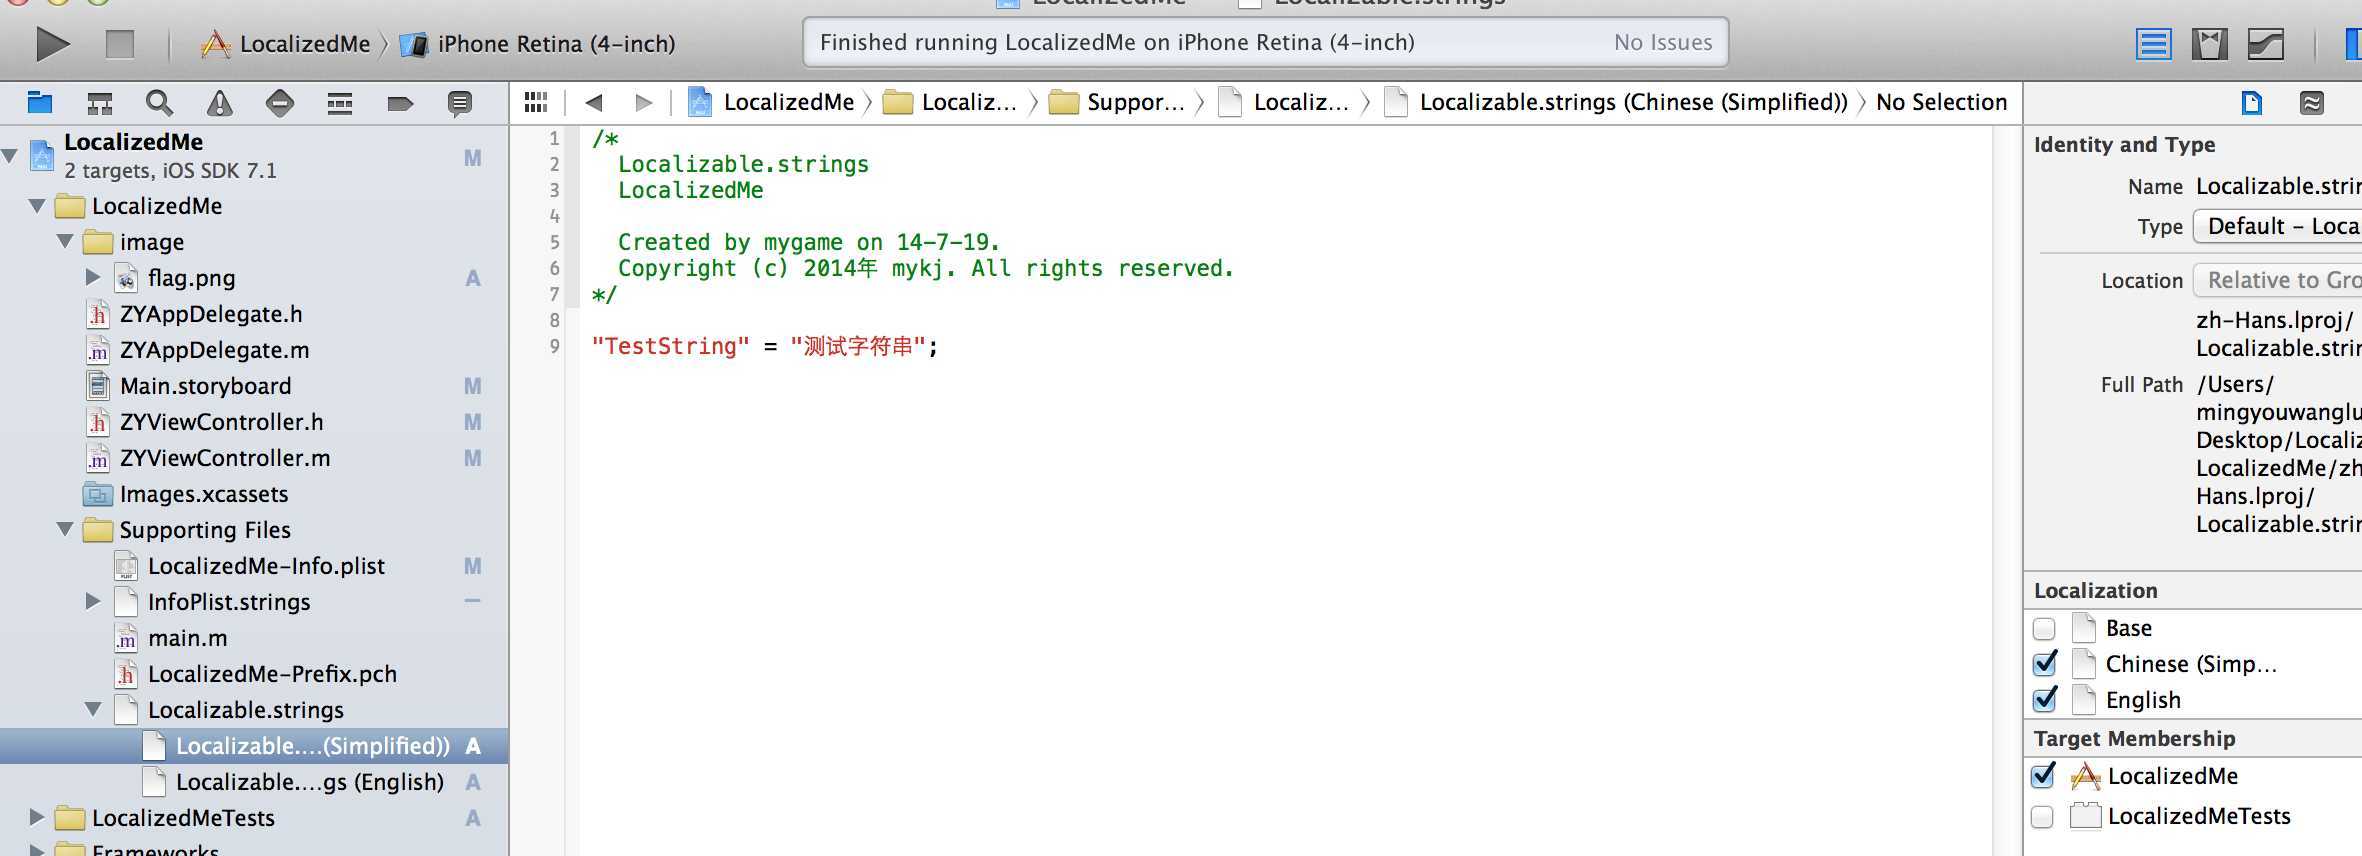Show the File inspector
This screenshot has width=2362, height=856.
tap(2251, 102)
